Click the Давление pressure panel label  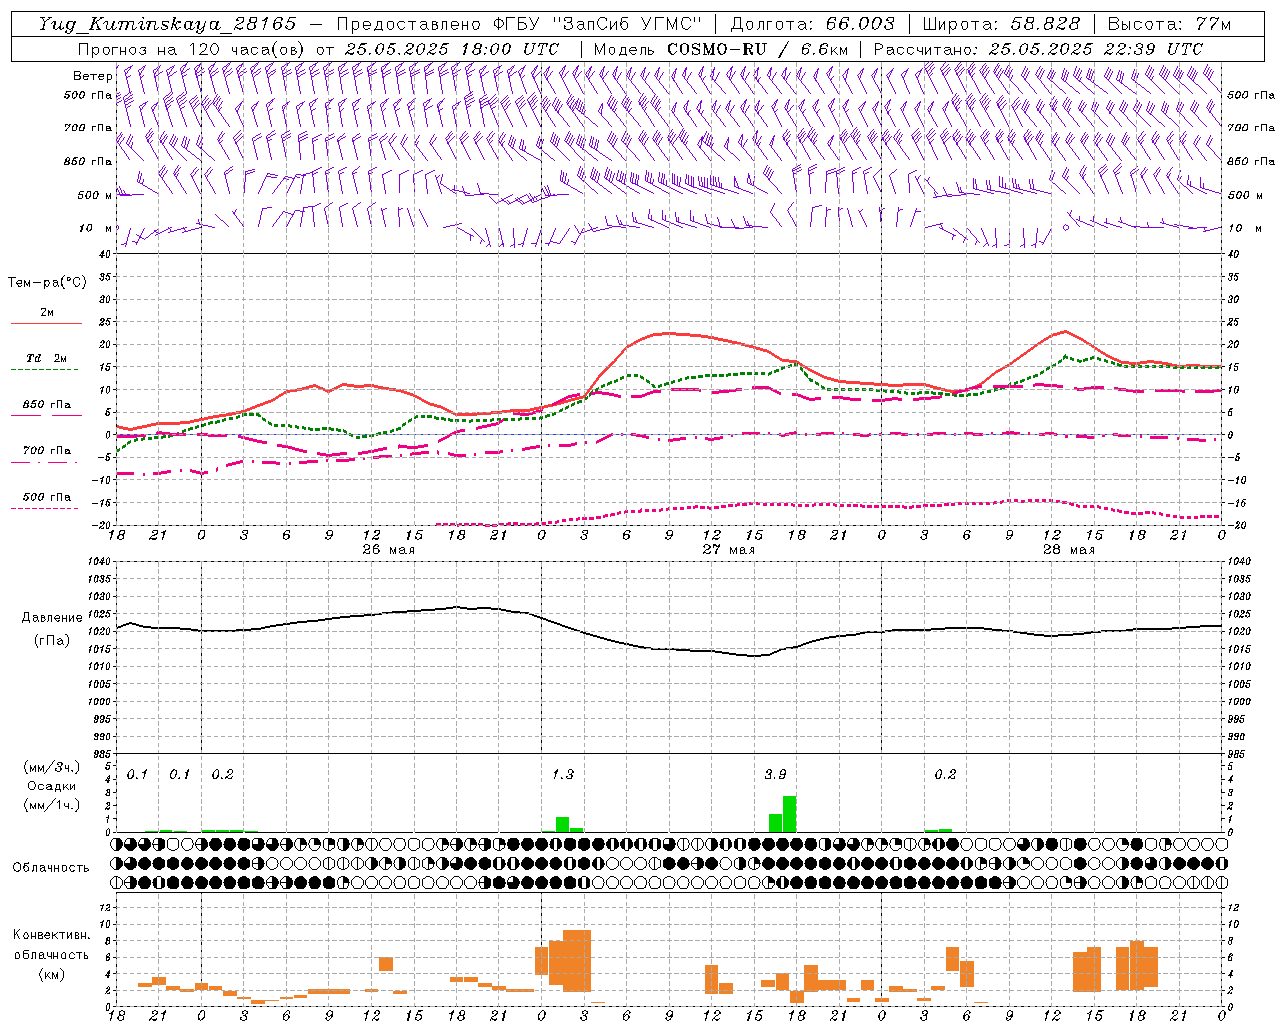(x=53, y=618)
